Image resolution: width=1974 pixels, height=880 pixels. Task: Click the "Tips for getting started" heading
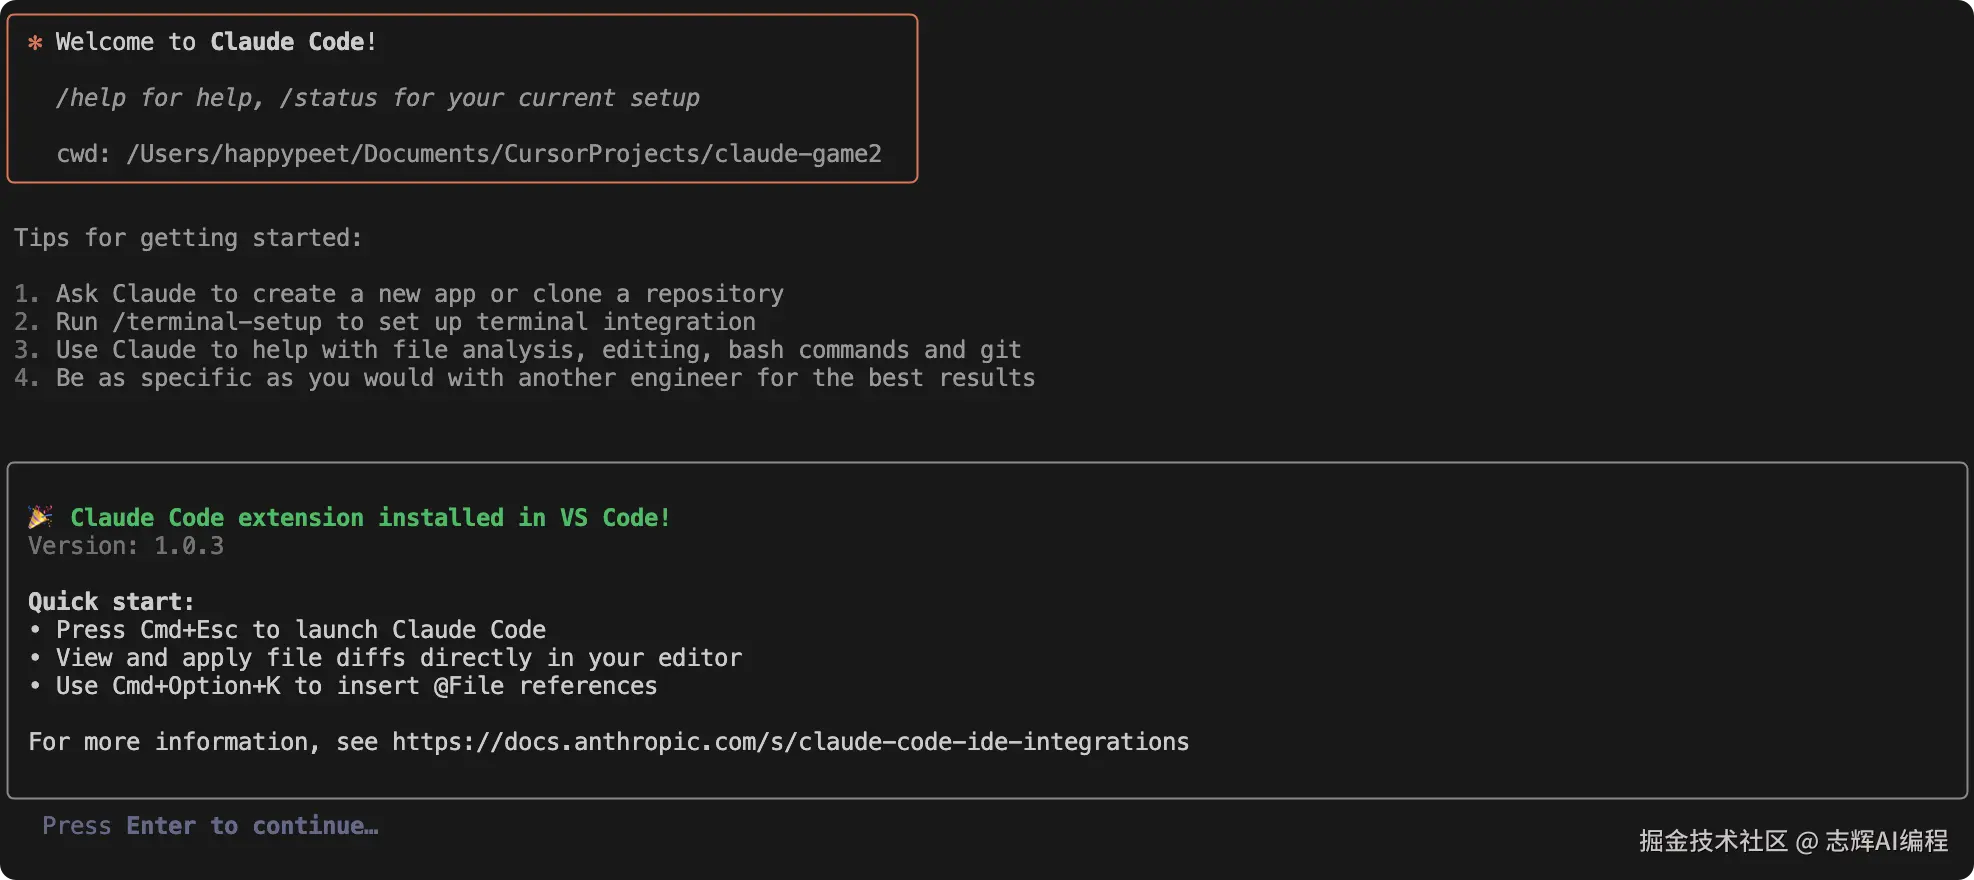tap(188, 238)
